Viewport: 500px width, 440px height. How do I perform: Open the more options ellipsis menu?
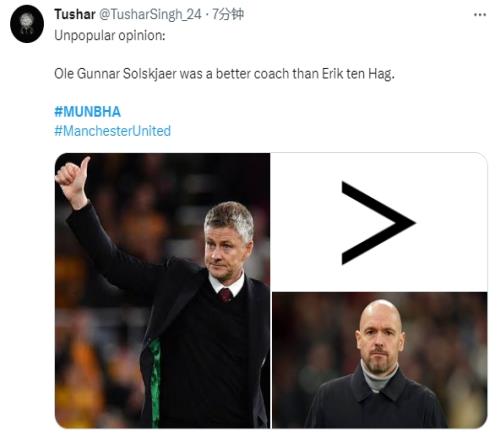point(480,15)
